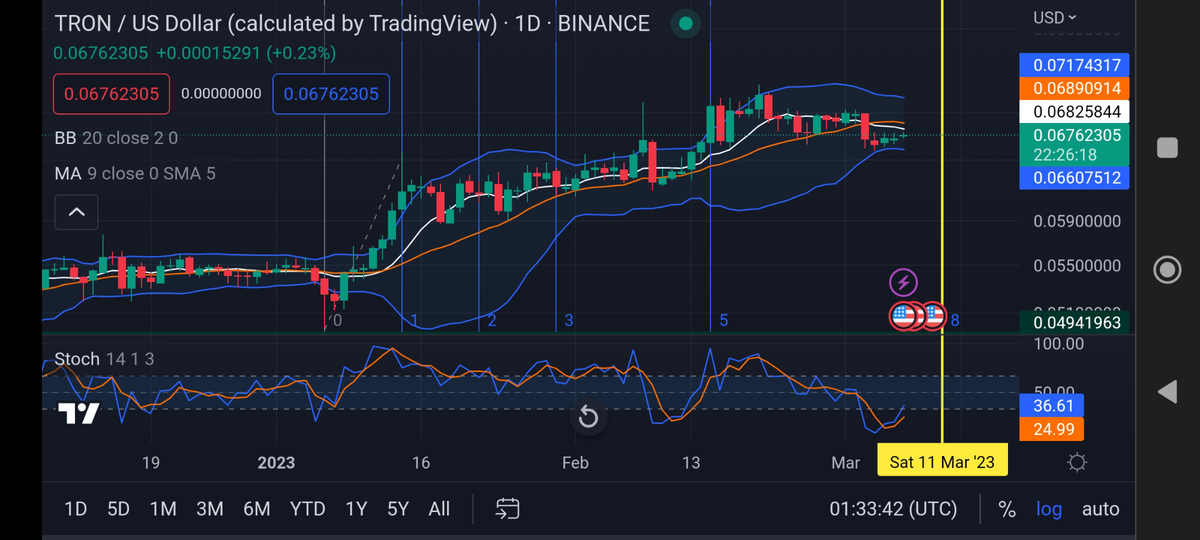Open chart settings gear icon
The height and width of the screenshot is (540, 1200).
coord(1077,462)
